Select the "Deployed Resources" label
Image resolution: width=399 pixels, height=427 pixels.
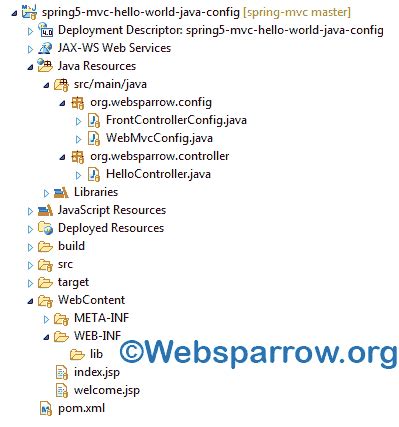[111, 228]
